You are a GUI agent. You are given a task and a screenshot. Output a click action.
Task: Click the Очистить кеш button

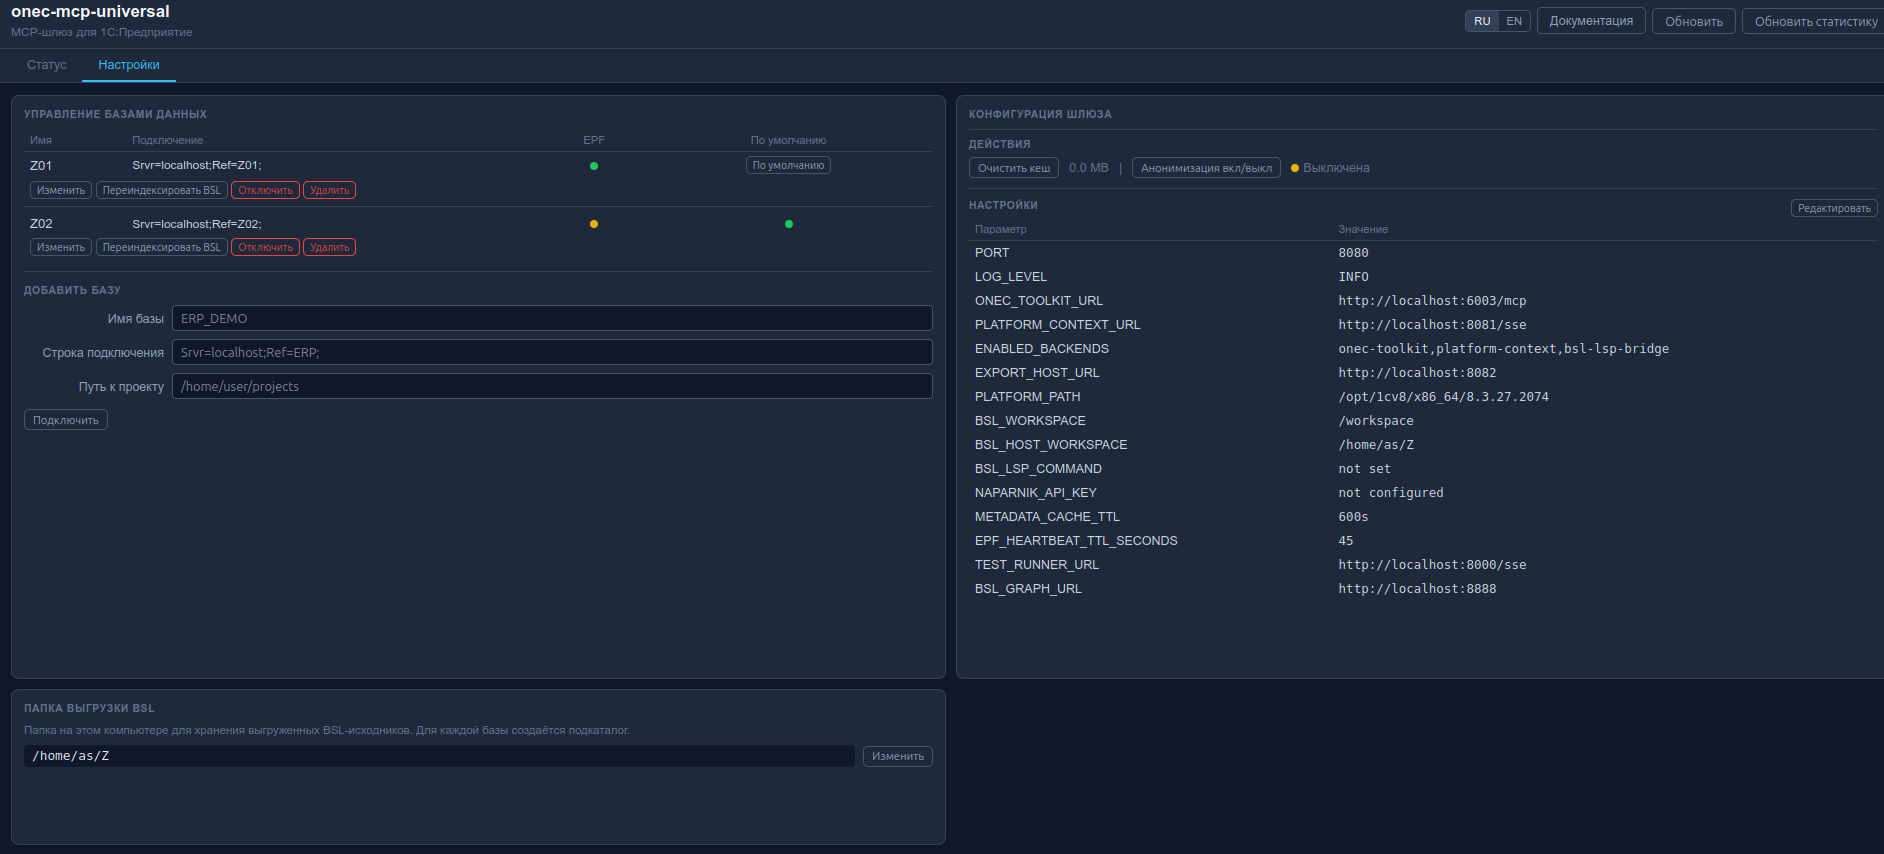1014,168
